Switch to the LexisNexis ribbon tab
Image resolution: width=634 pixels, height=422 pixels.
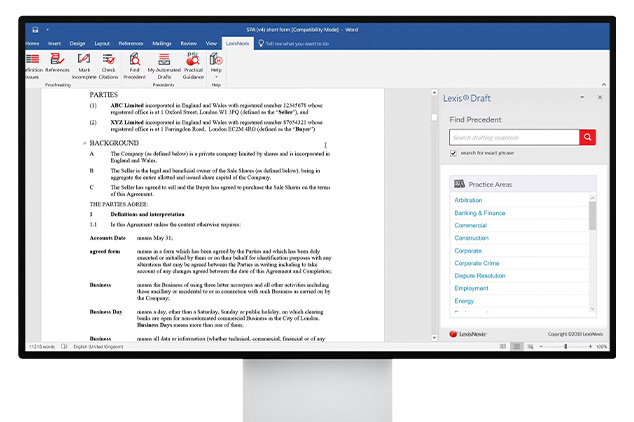(x=236, y=44)
